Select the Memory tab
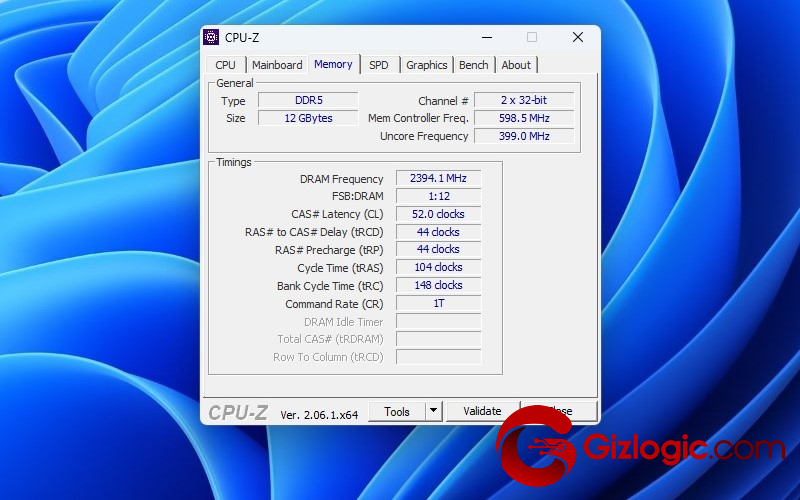Viewport: 800px width, 500px height. pyautogui.click(x=333, y=64)
